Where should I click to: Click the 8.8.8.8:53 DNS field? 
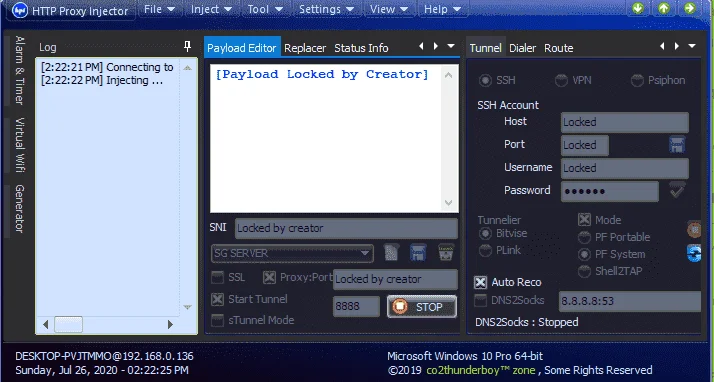[630, 301]
